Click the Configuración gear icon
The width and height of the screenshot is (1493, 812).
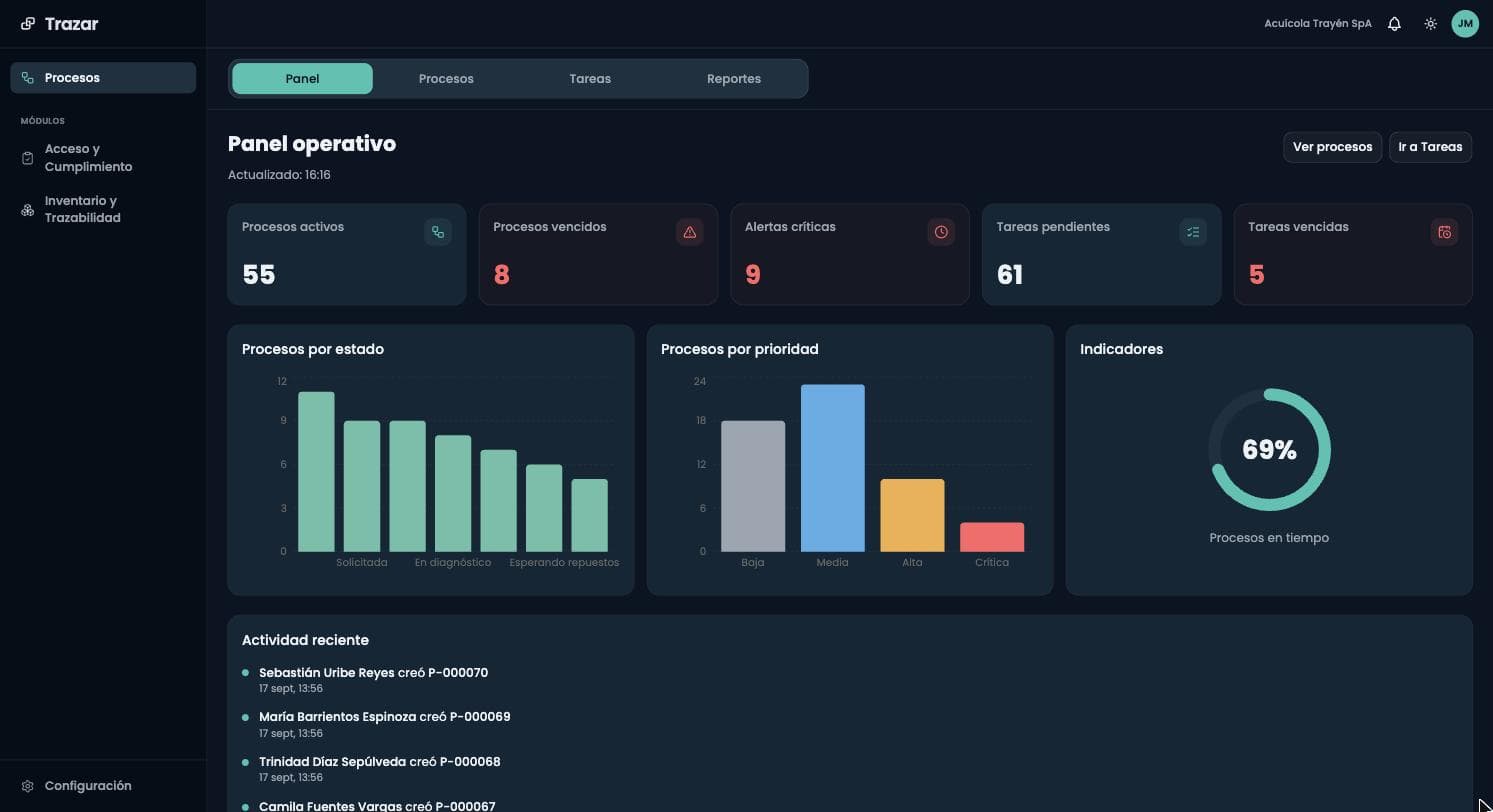28,786
